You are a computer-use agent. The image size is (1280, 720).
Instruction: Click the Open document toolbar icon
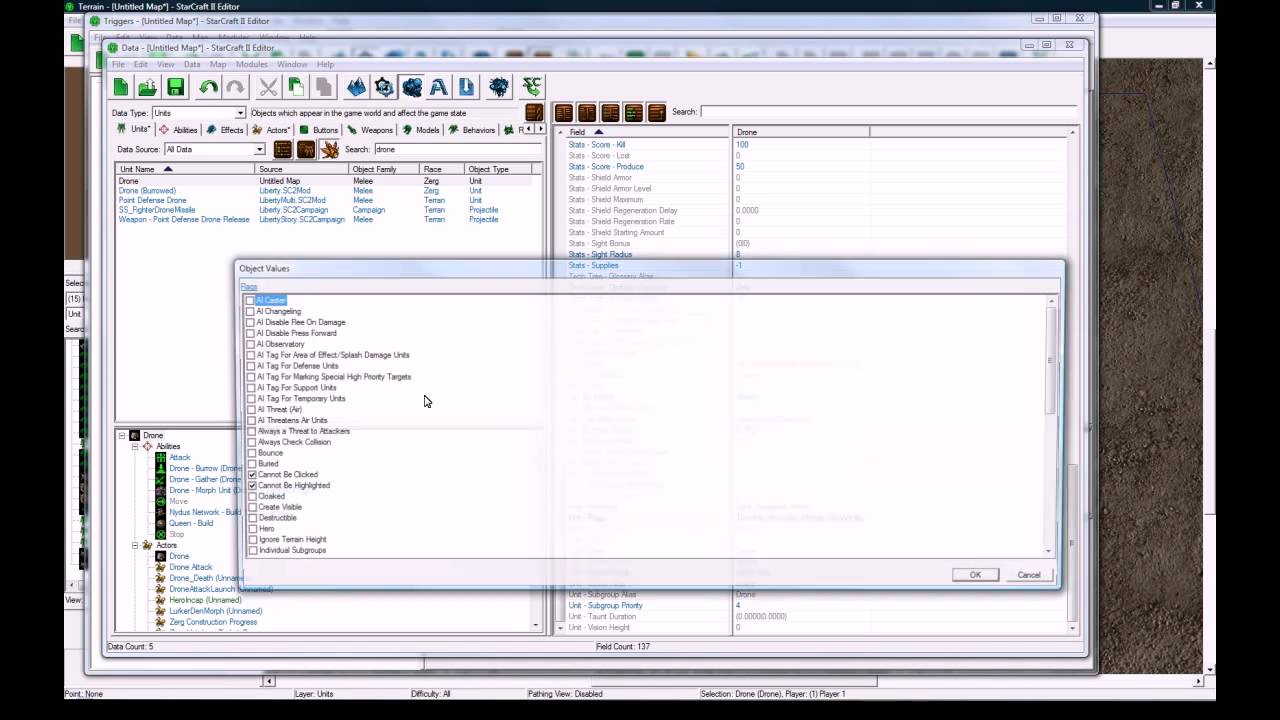148,87
